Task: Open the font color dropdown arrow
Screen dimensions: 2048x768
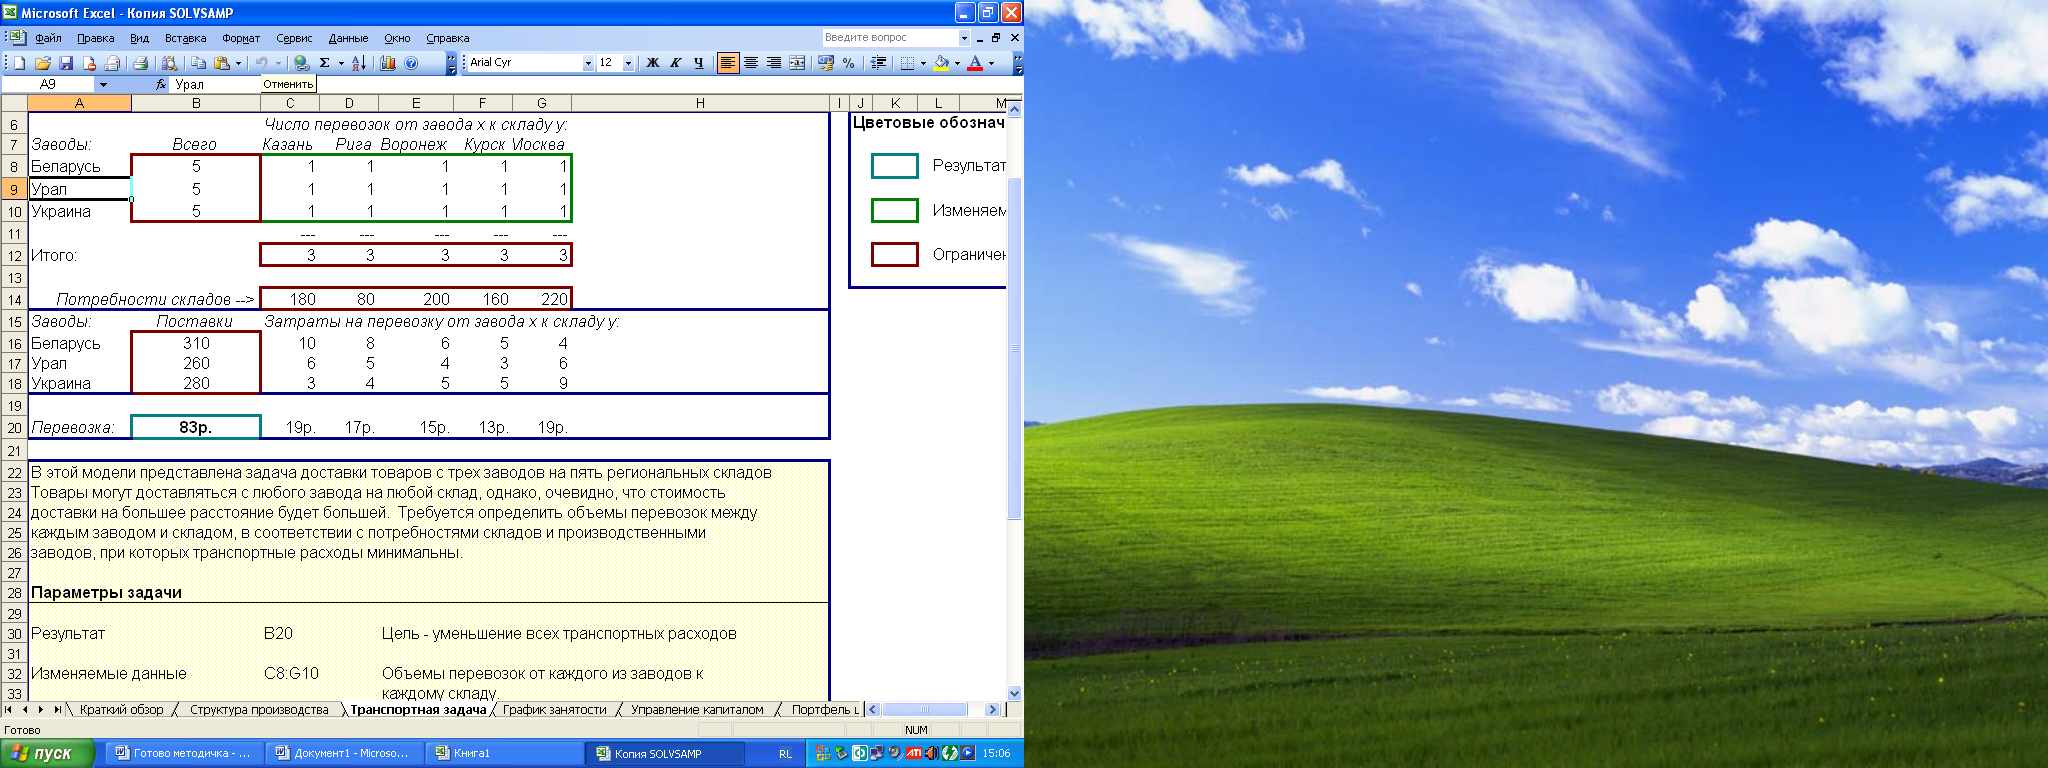Action: pyautogui.click(x=991, y=63)
